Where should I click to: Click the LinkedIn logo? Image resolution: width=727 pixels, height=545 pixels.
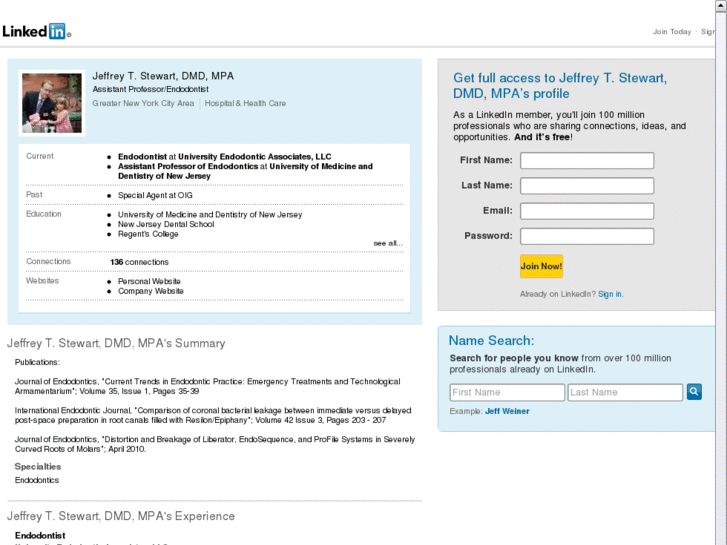[x=37, y=31]
